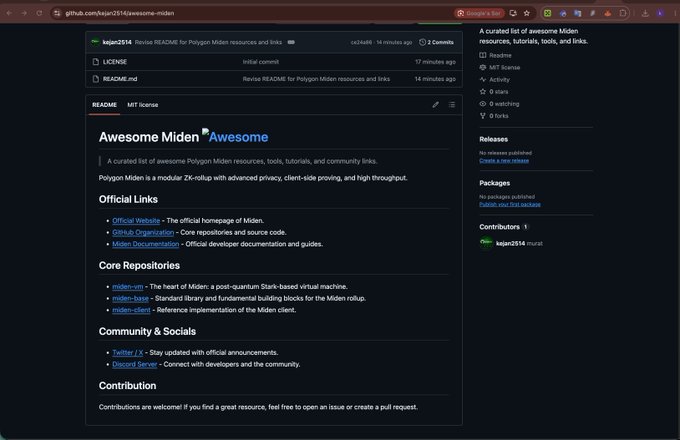Click the eye icon beside 0 watching
The image size is (680, 440).
[483, 104]
